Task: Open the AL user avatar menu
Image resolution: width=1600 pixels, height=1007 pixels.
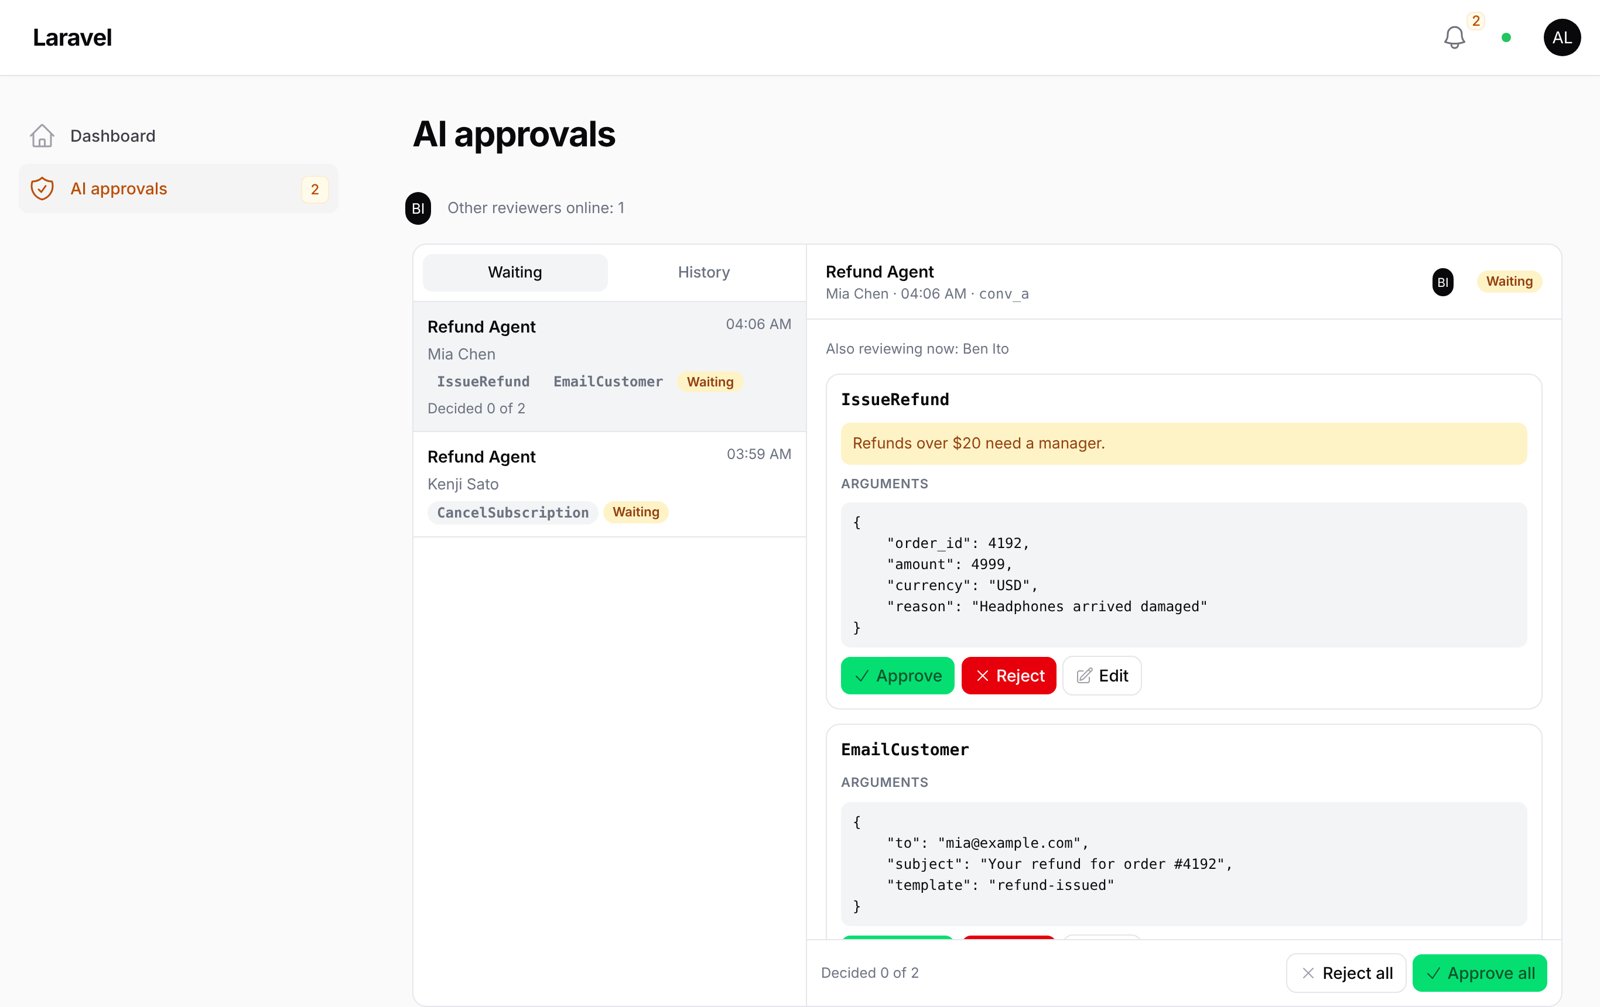Action: [1562, 38]
